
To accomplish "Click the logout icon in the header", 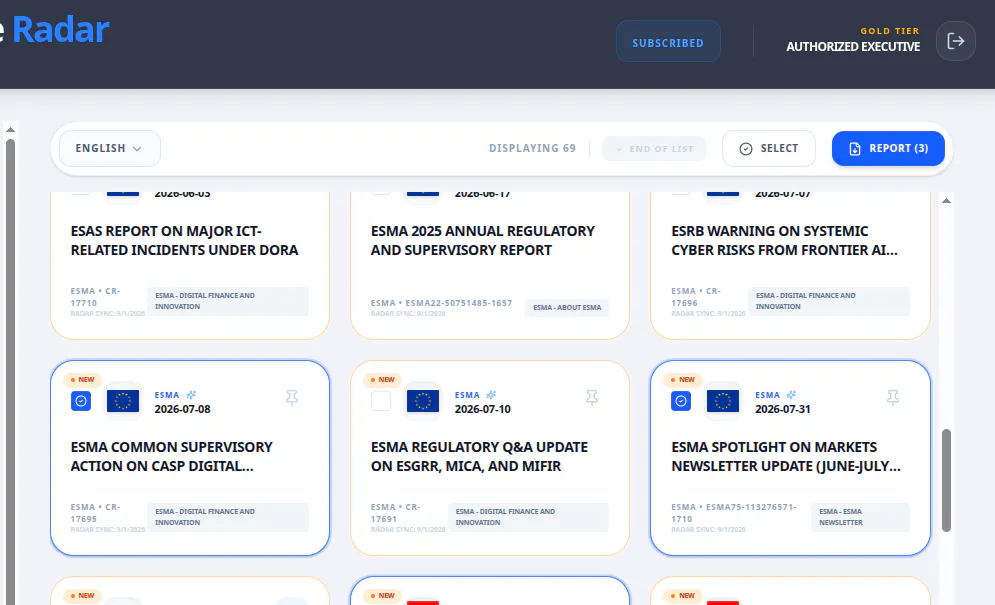I will (955, 41).
